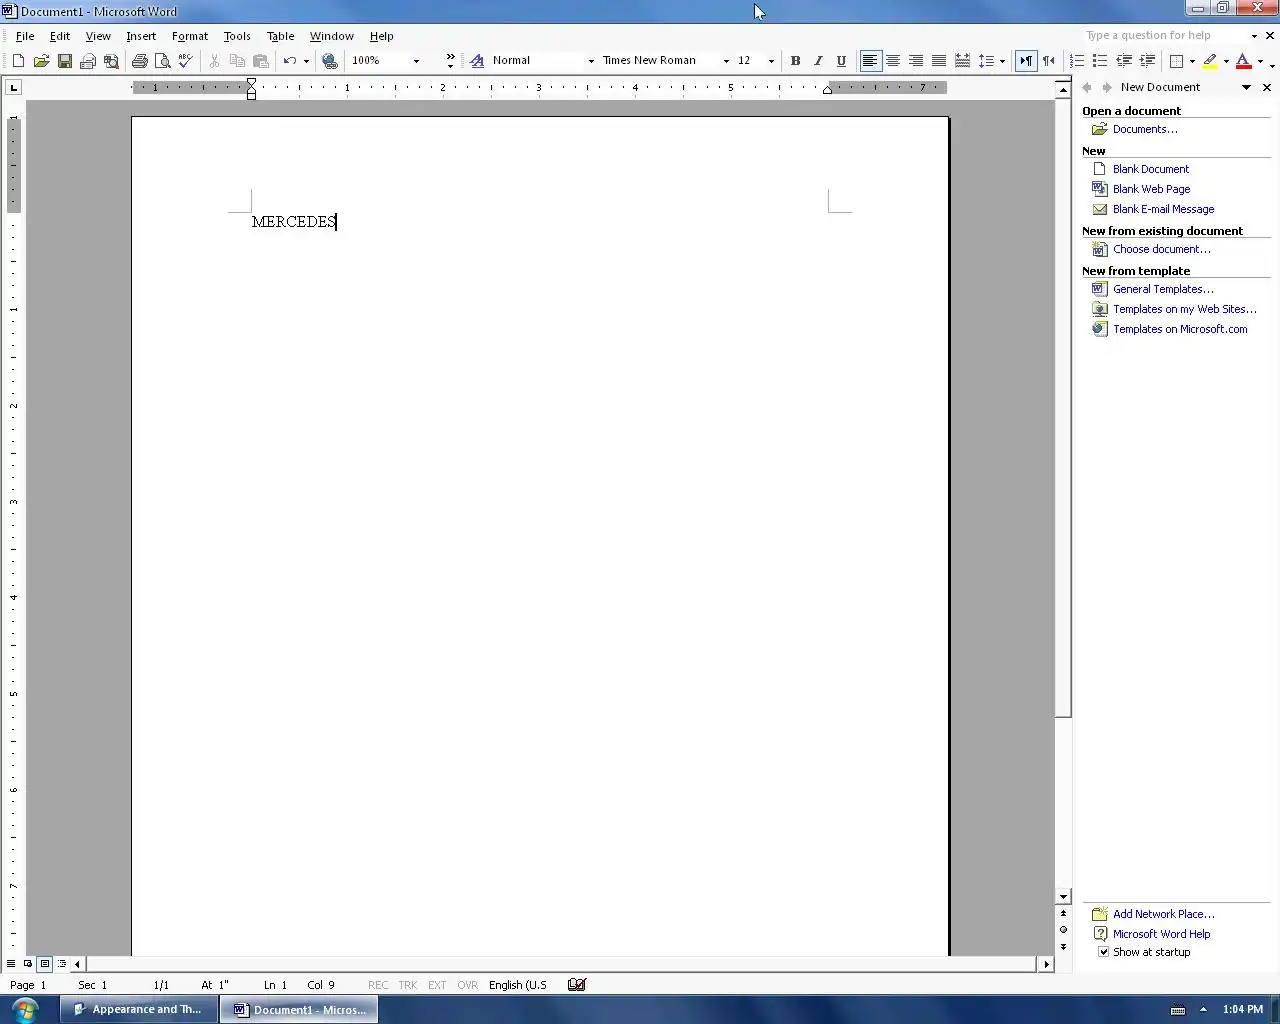Image resolution: width=1280 pixels, height=1024 pixels.
Task: Switch to Appearance and Themes taskbar window
Action: pos(139,1010)
